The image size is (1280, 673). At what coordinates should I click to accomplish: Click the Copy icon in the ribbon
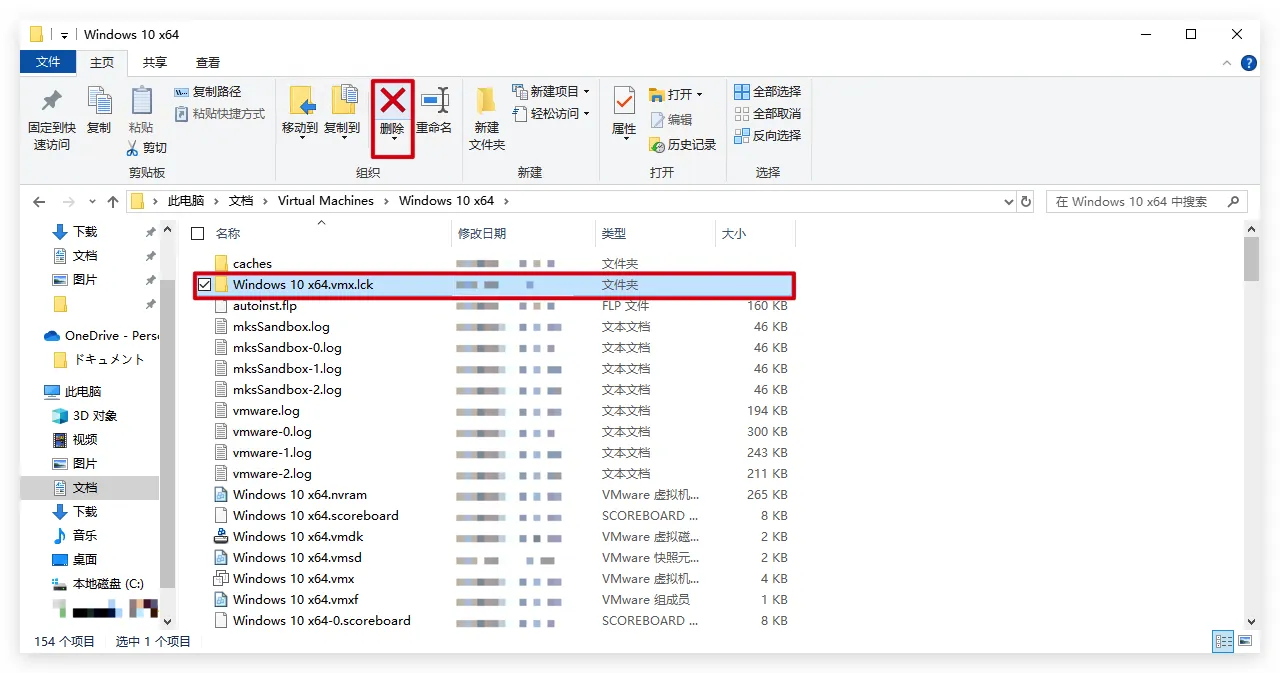99,100
